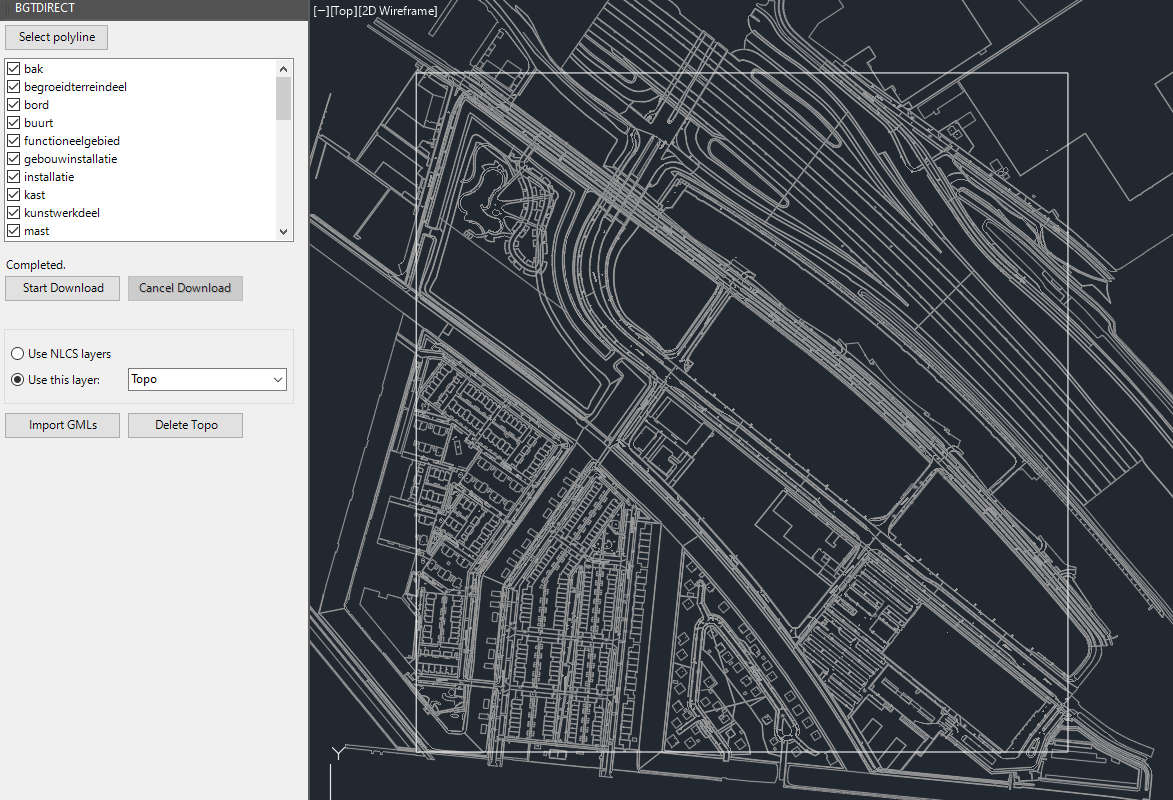1173x800 pixels.
Task: Toggle the kunstwerkdeel checkbox
Action: [x=14, y=213]
